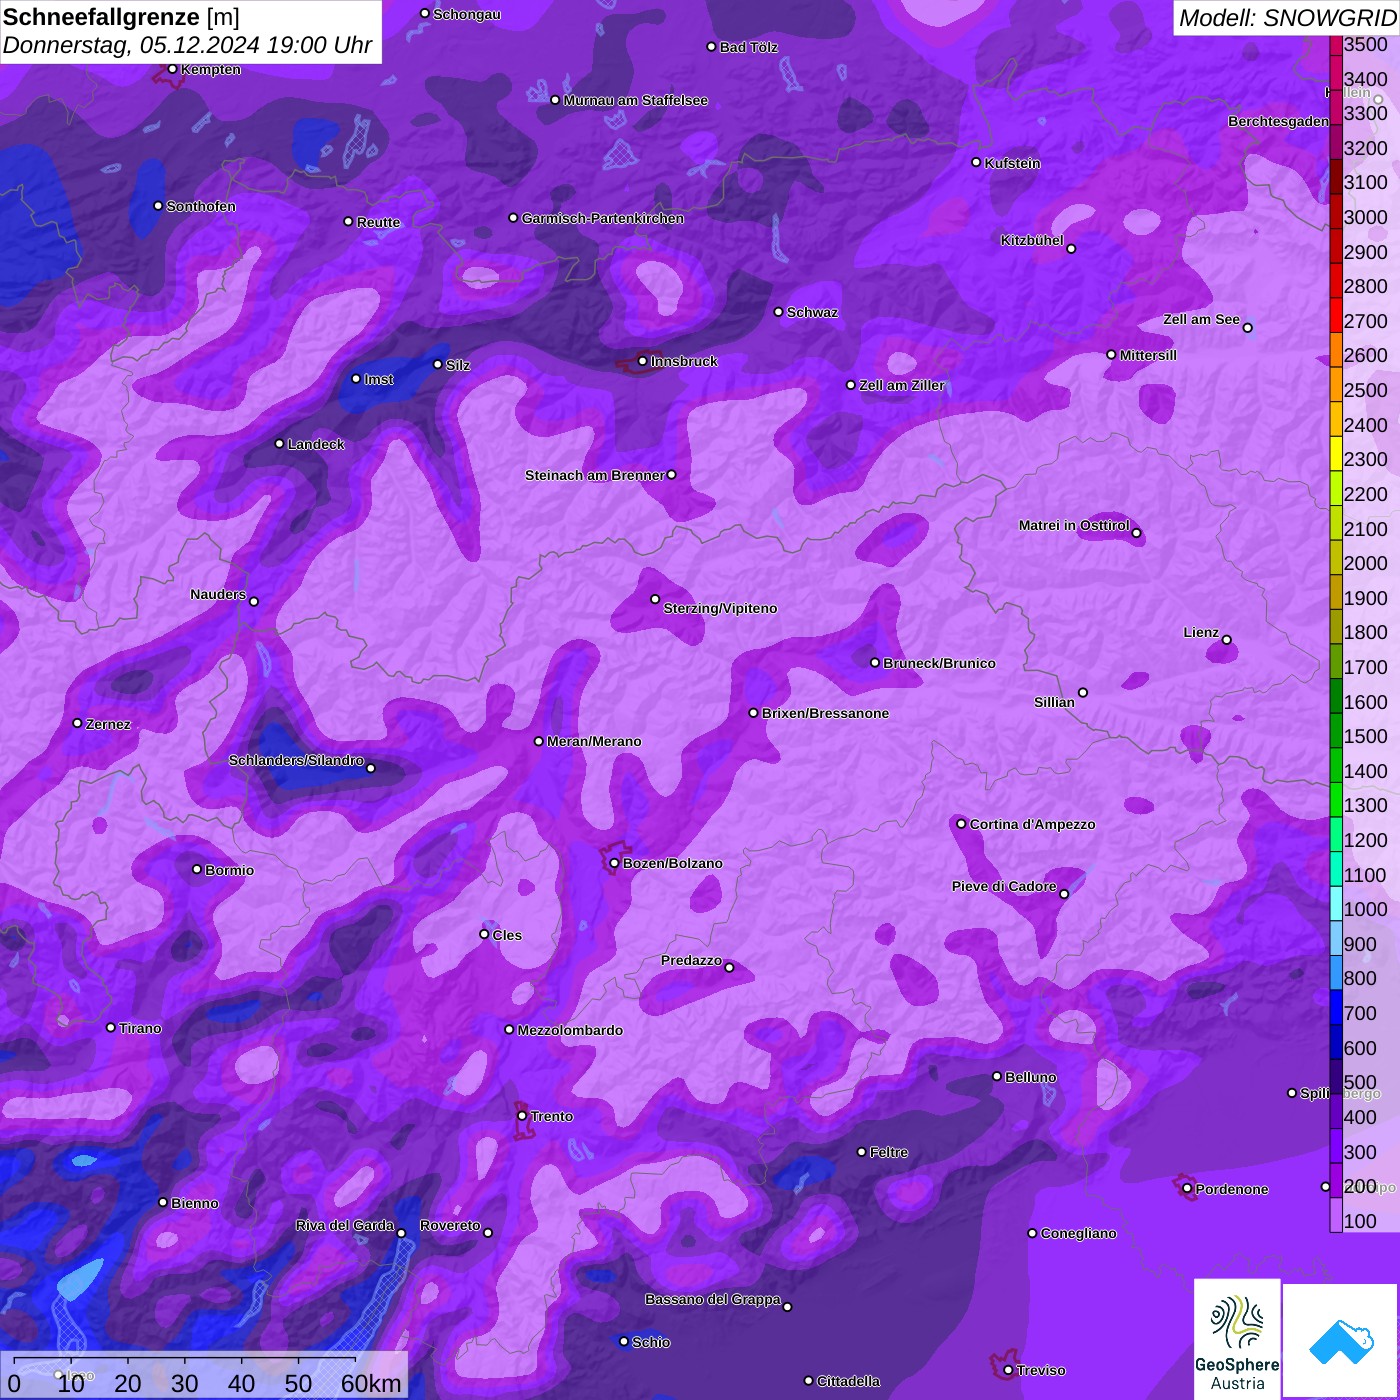
Task: Select the Kempten marker dot
Action: click(x=173, y=69)
